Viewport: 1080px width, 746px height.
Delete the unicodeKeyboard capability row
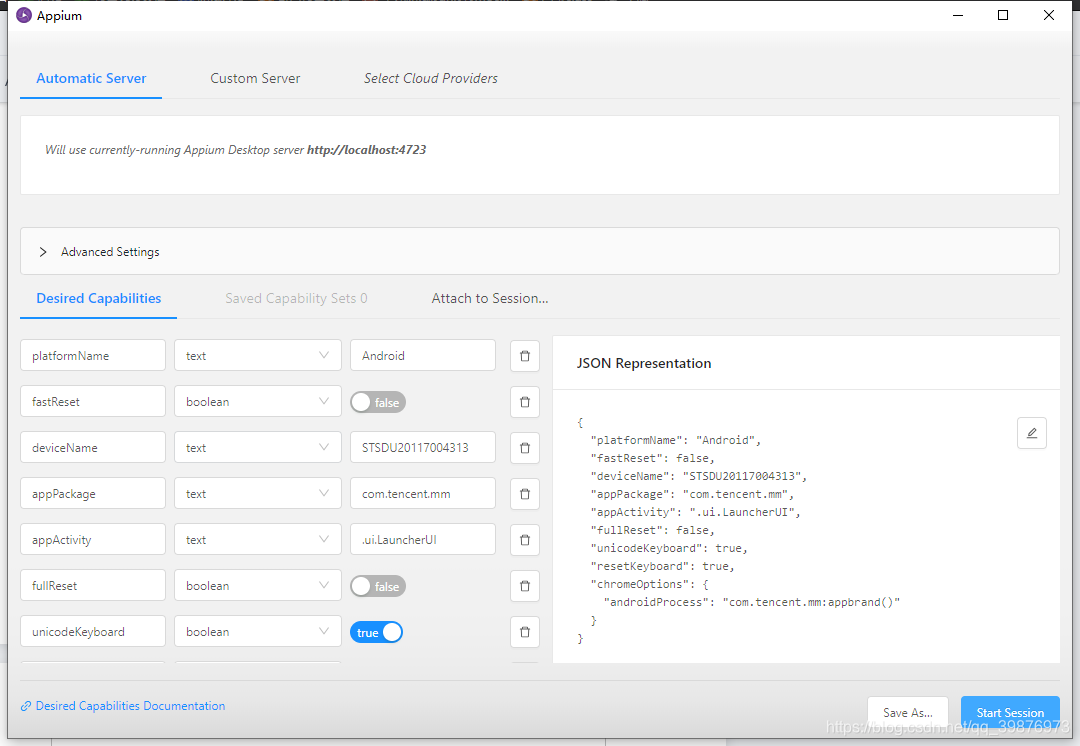click(525, 632)
